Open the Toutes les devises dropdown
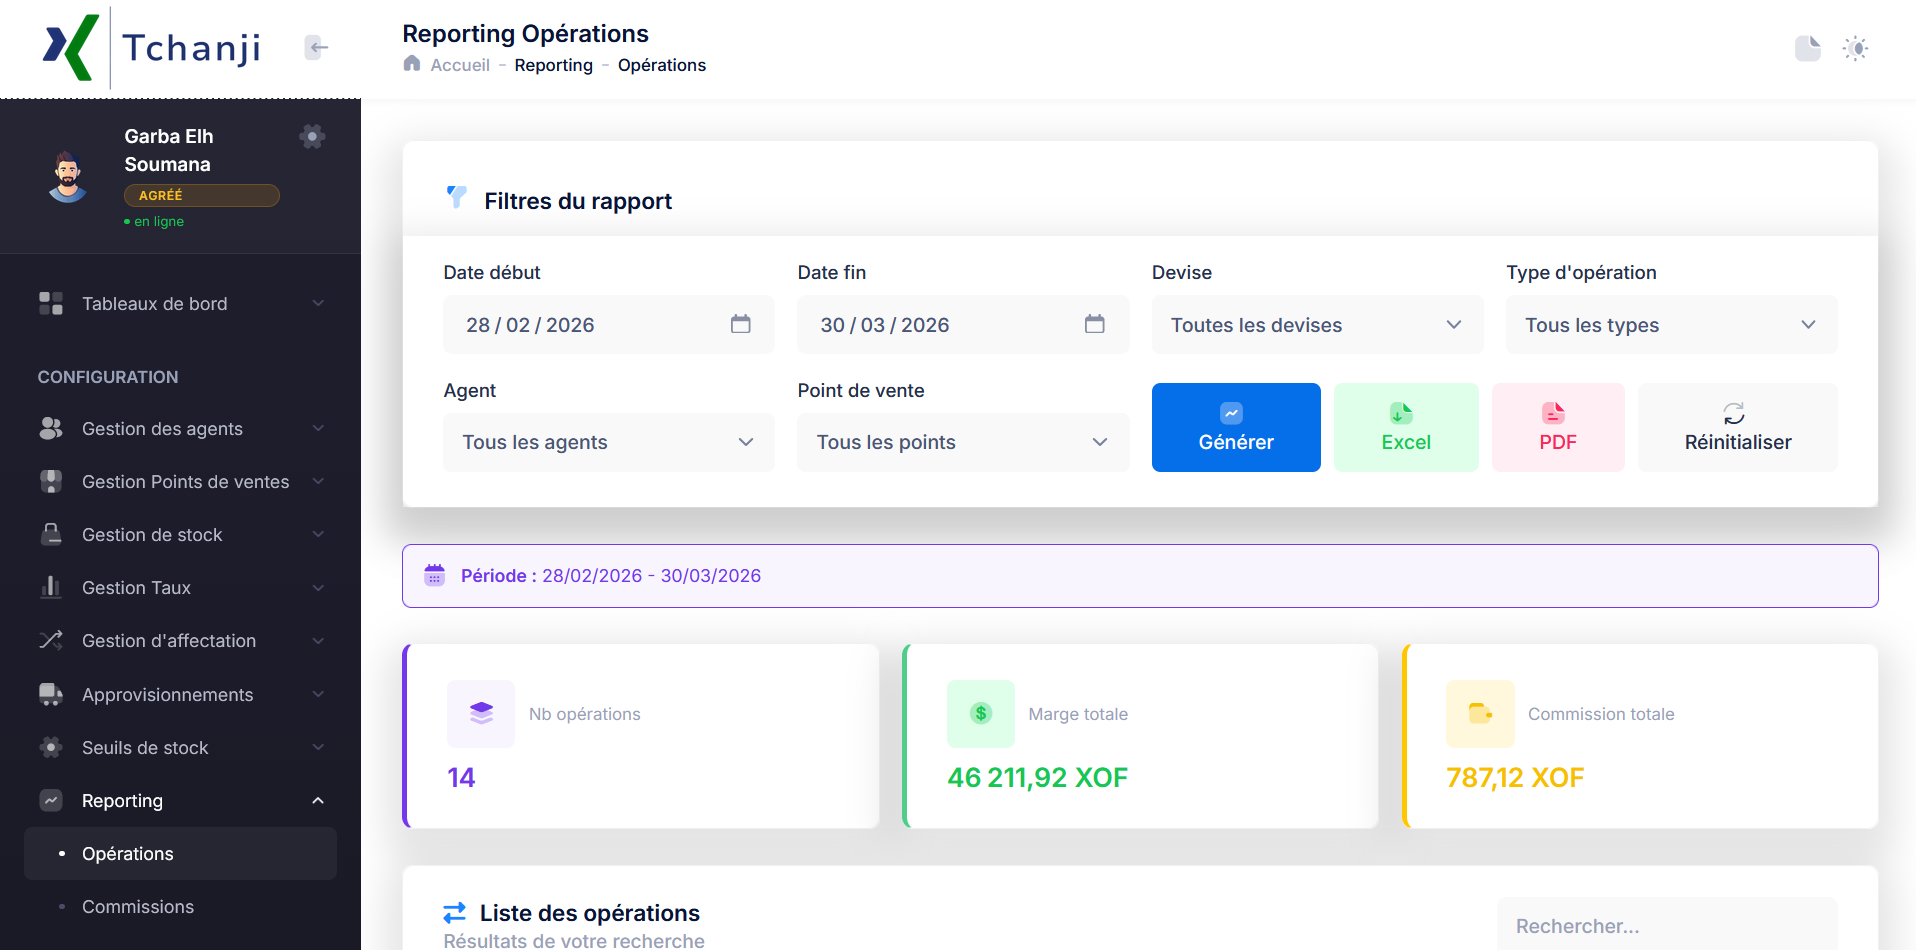This screenshot has height=950, width=1916. click(x=1316, y=325)
